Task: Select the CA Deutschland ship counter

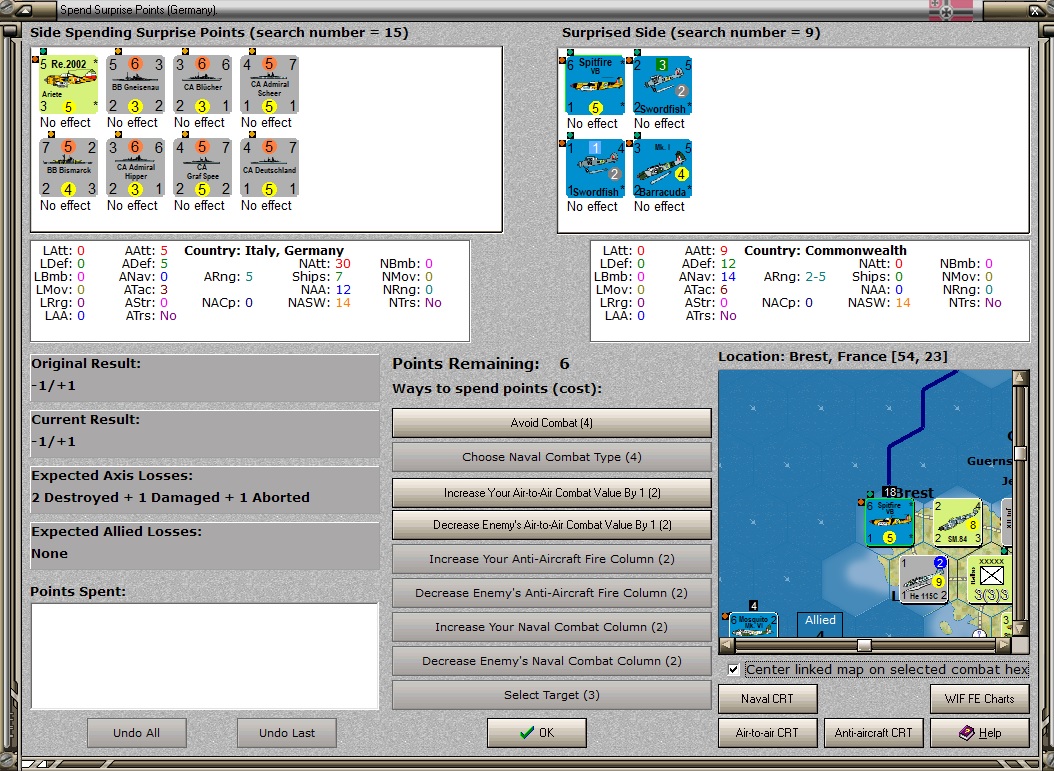Action: 270,168
